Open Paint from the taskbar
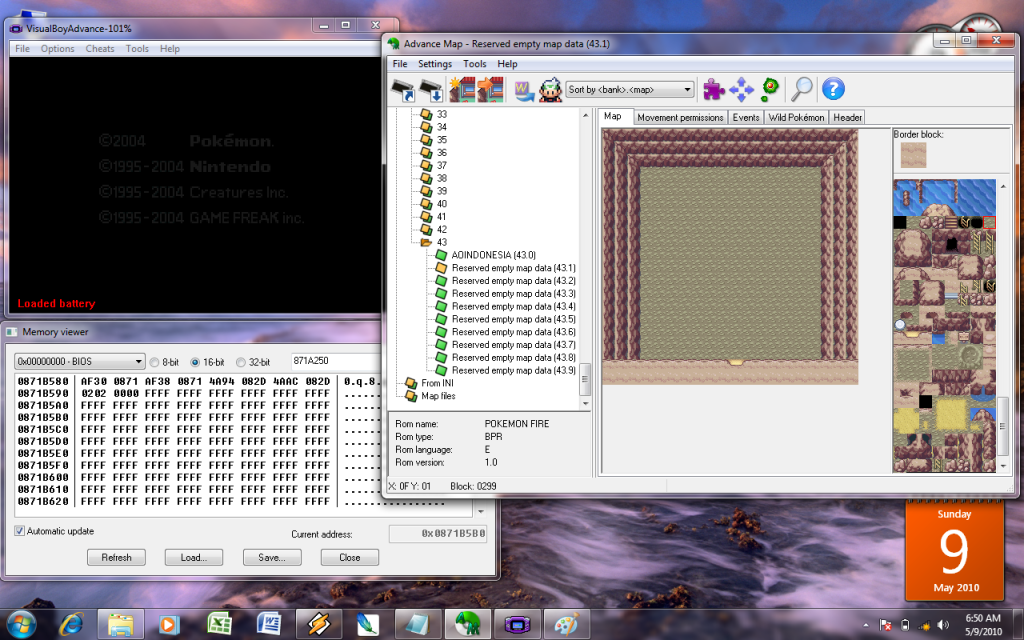 tap(566, 624)
